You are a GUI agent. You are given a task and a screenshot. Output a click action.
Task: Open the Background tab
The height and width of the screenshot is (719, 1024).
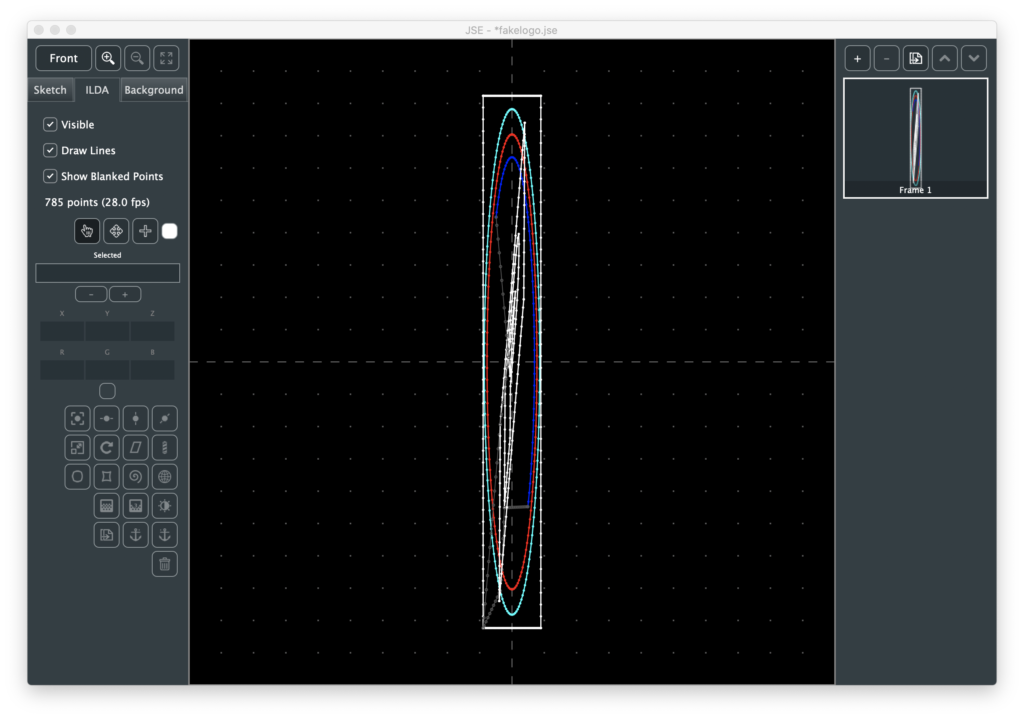[x=153, y=90]
